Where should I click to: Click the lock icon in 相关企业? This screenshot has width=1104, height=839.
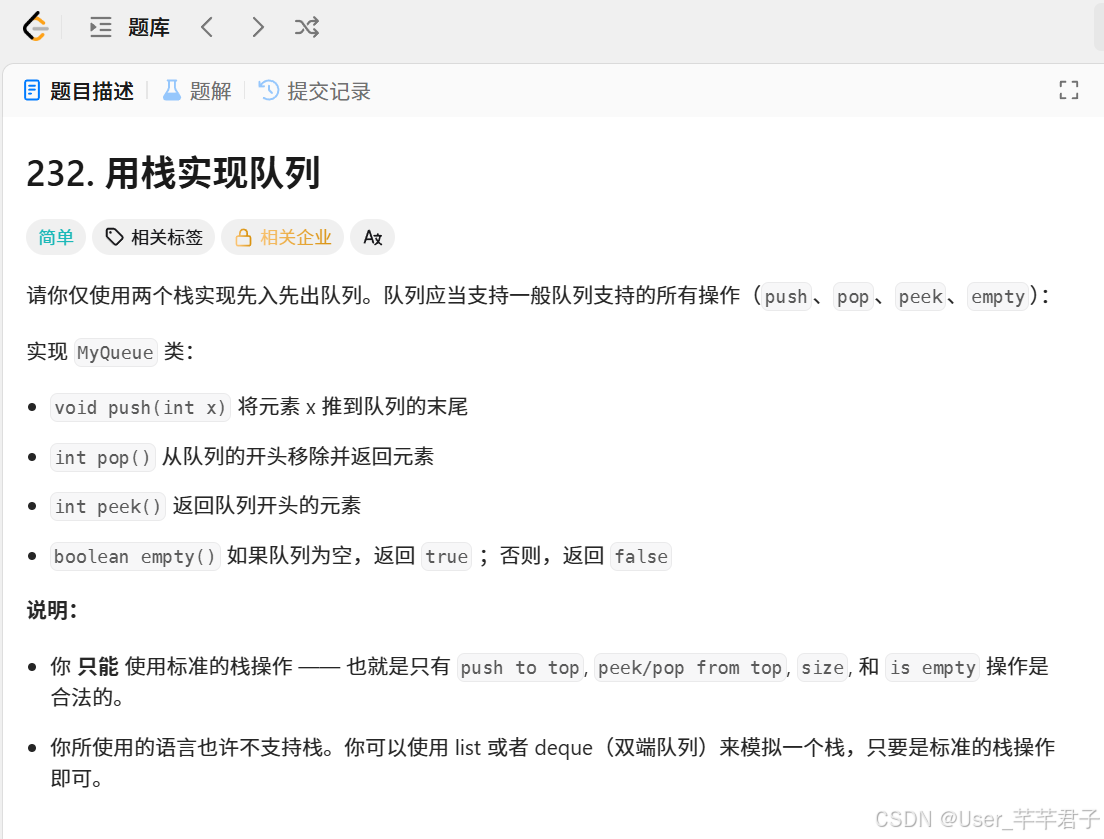(244, 237)
